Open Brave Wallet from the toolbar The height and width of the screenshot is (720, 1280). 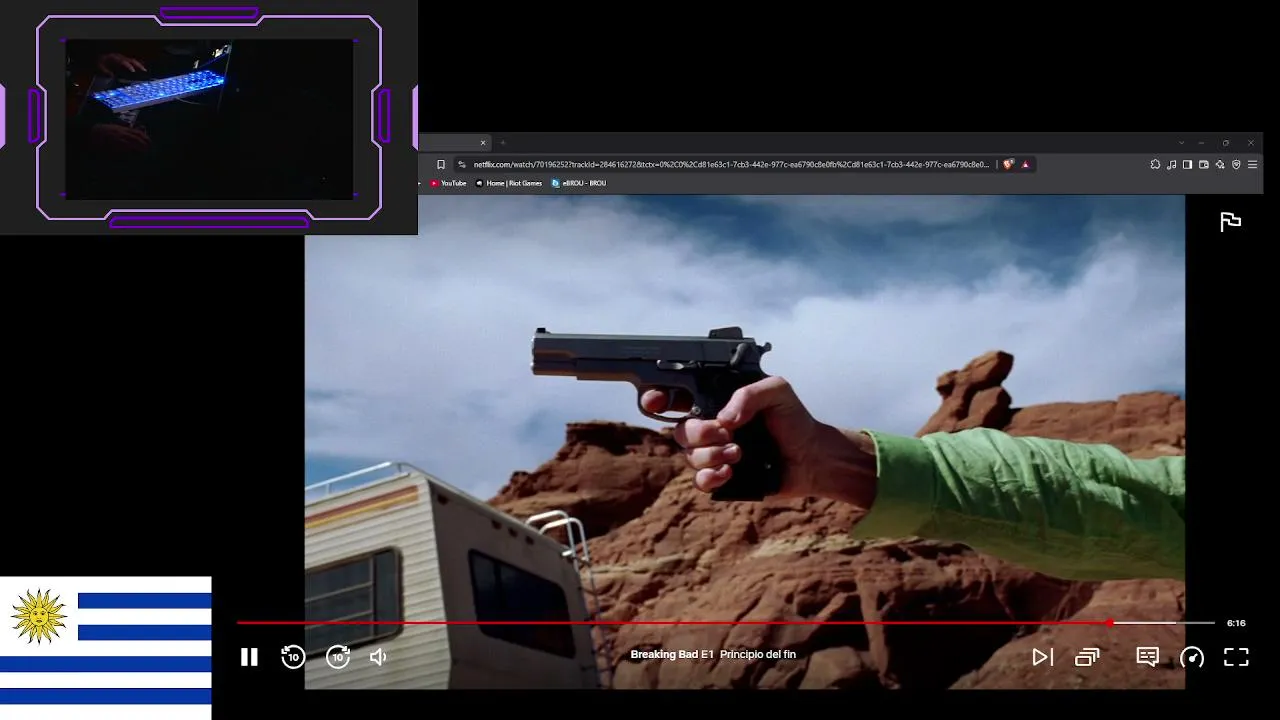[x=1203, y=165]
